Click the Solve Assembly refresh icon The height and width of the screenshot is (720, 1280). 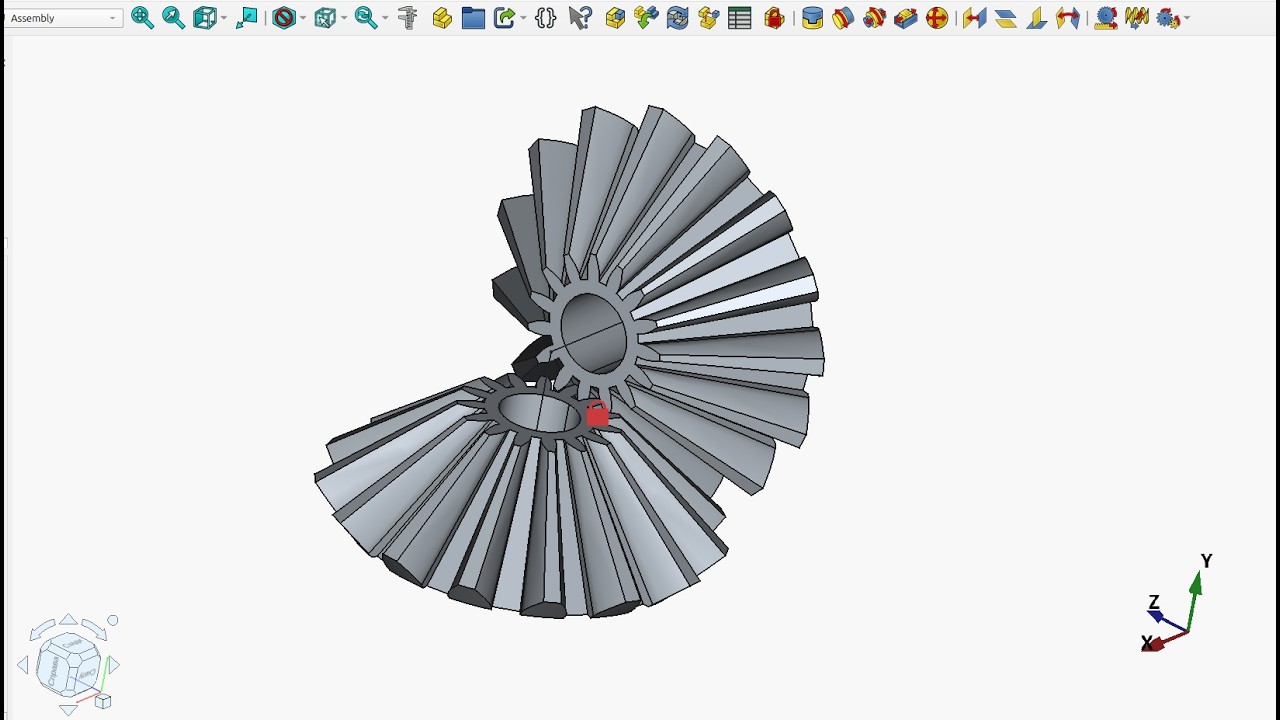678,18
